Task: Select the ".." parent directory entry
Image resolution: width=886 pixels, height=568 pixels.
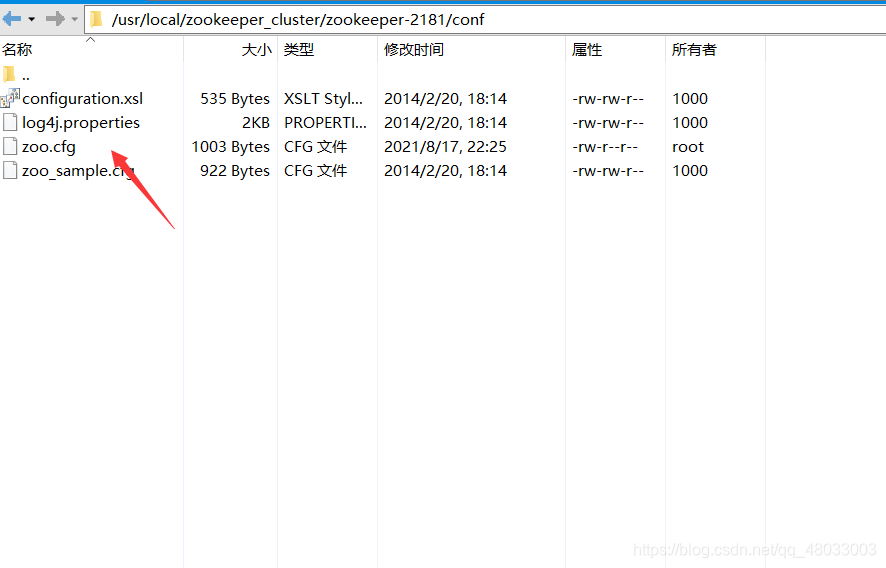Action: coord(26,76)
